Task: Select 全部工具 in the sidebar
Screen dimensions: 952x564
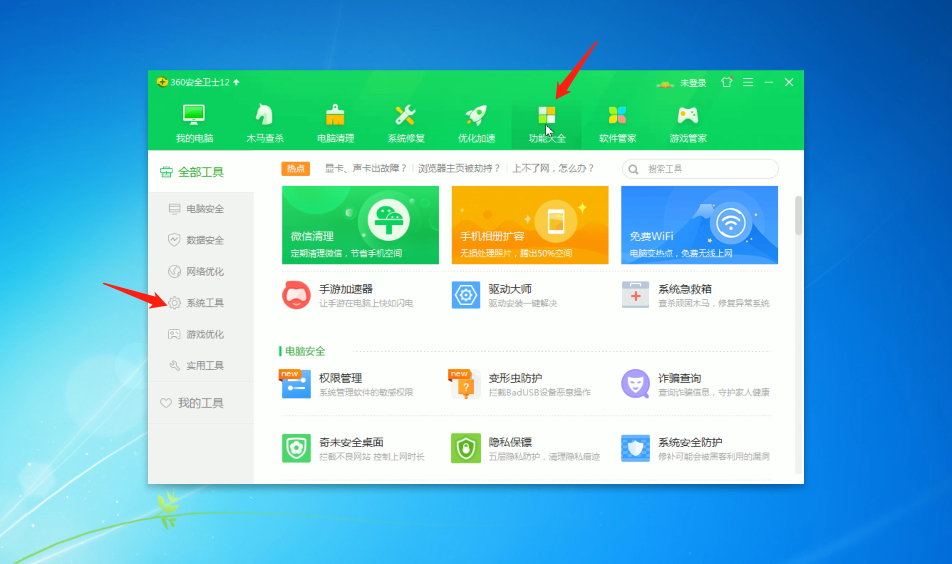Action: click(201, 172)
